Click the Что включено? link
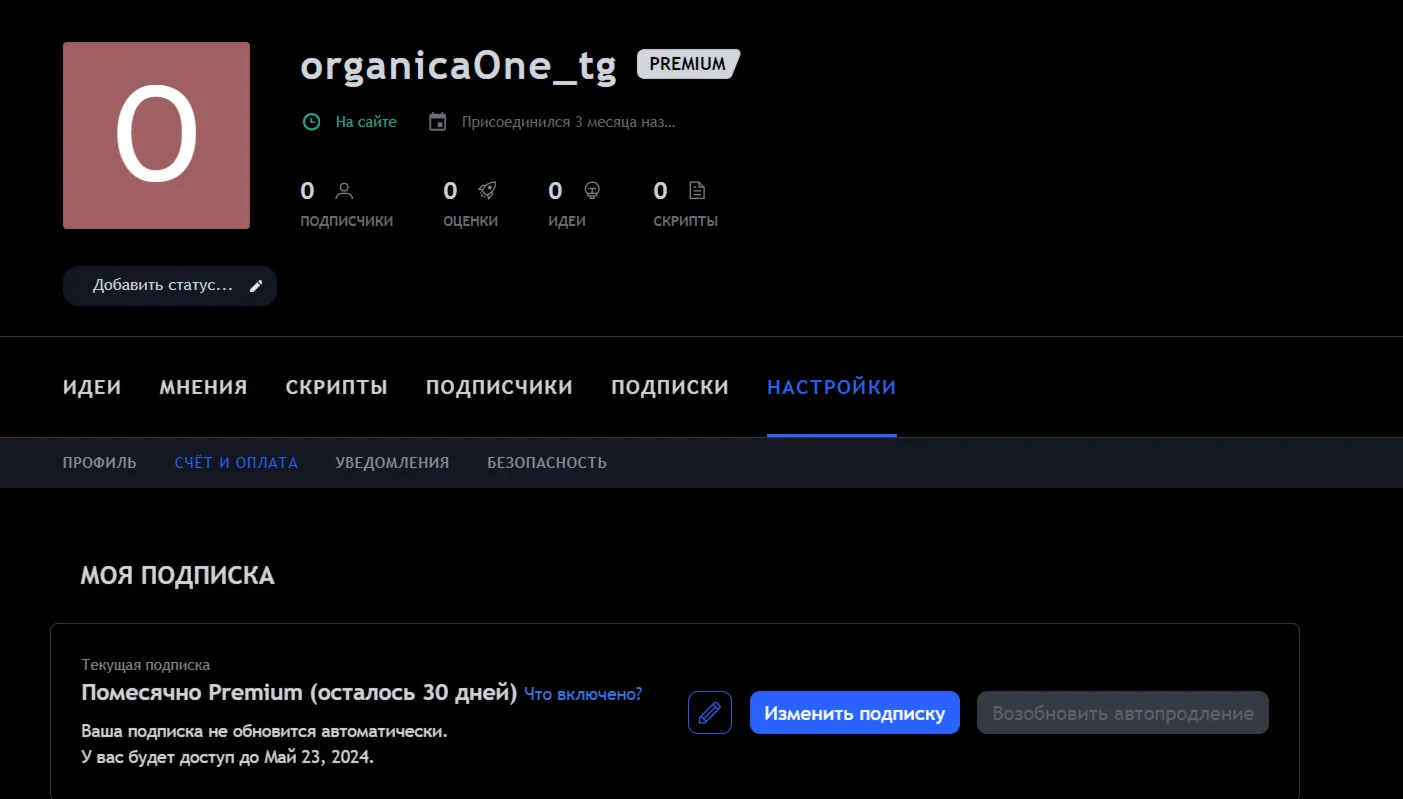The image size is (1403, 799). tap(583, 694)
